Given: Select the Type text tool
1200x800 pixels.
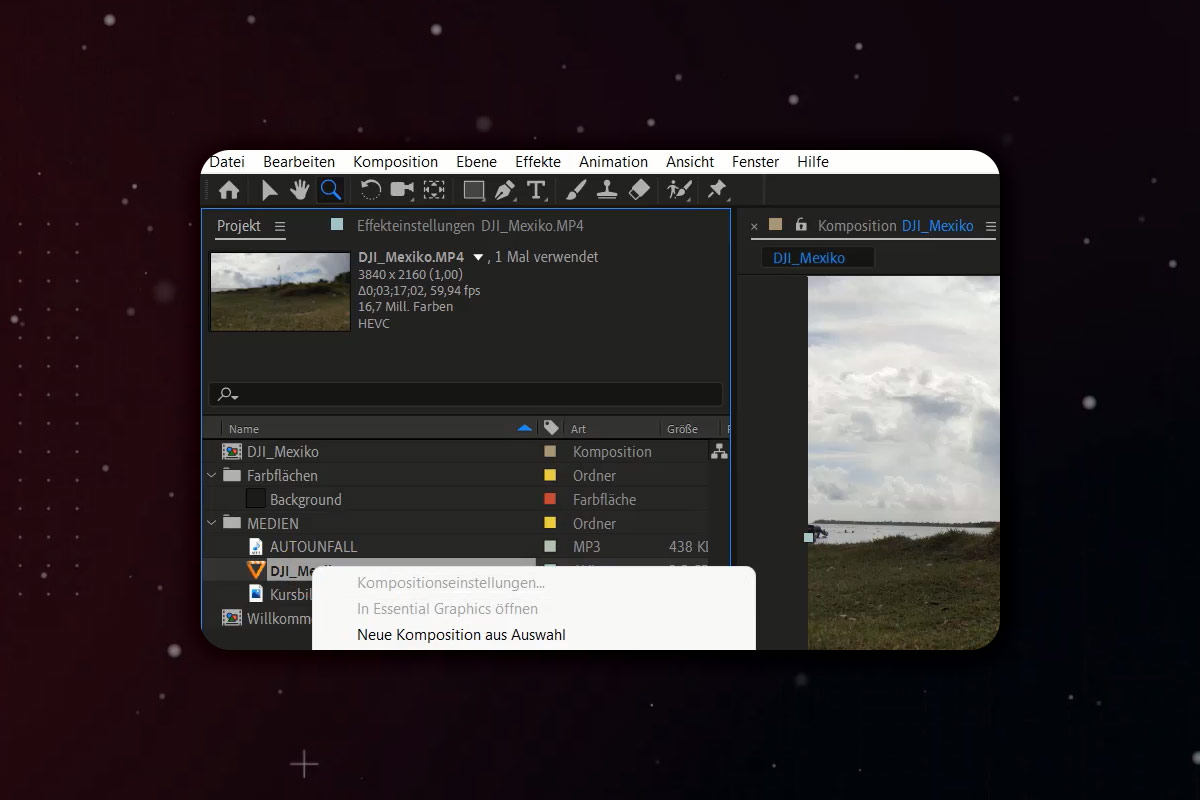Looking at the screenshot, I should pos(536,190).
